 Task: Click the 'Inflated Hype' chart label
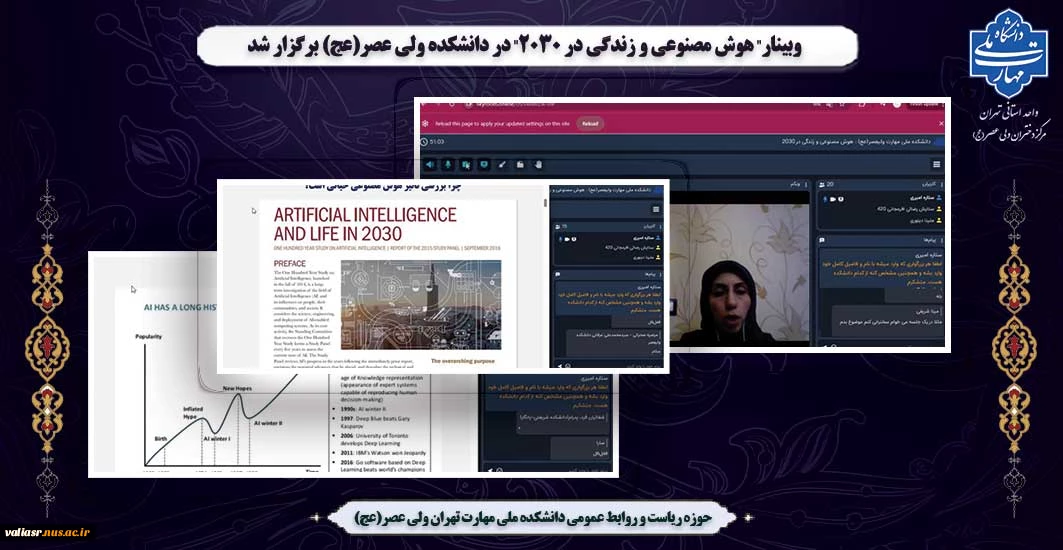193,412
